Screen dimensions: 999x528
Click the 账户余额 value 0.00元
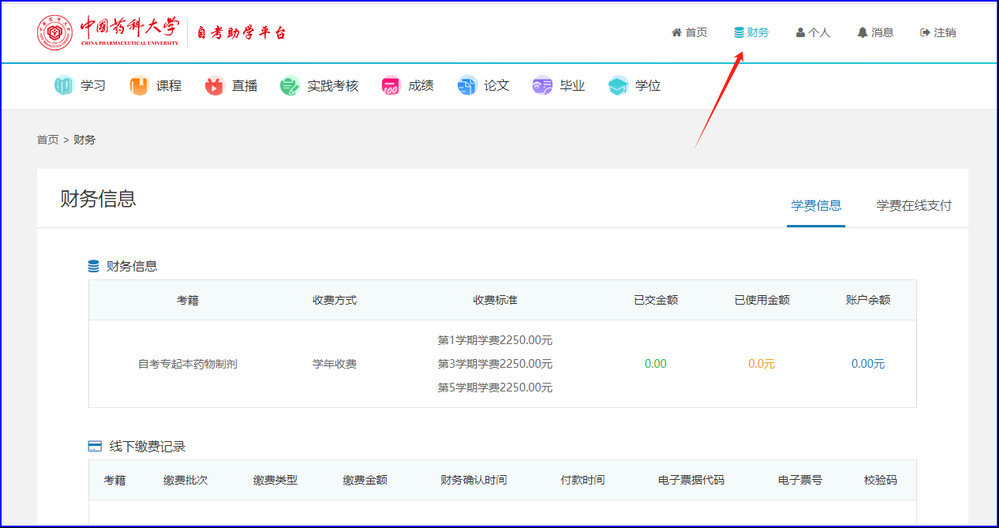pyautogui.click(x=868, y=364)
